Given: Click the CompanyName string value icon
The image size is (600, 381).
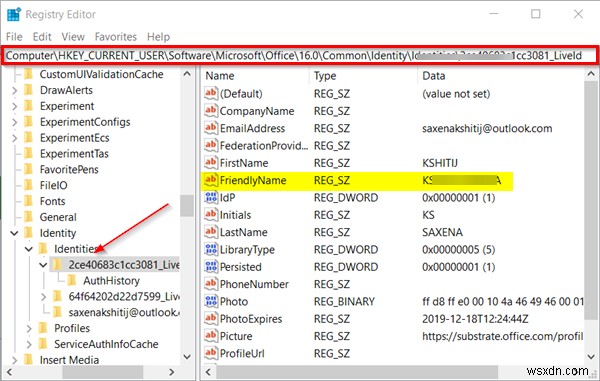Looking at the screenshot, I should click(211, 111).
